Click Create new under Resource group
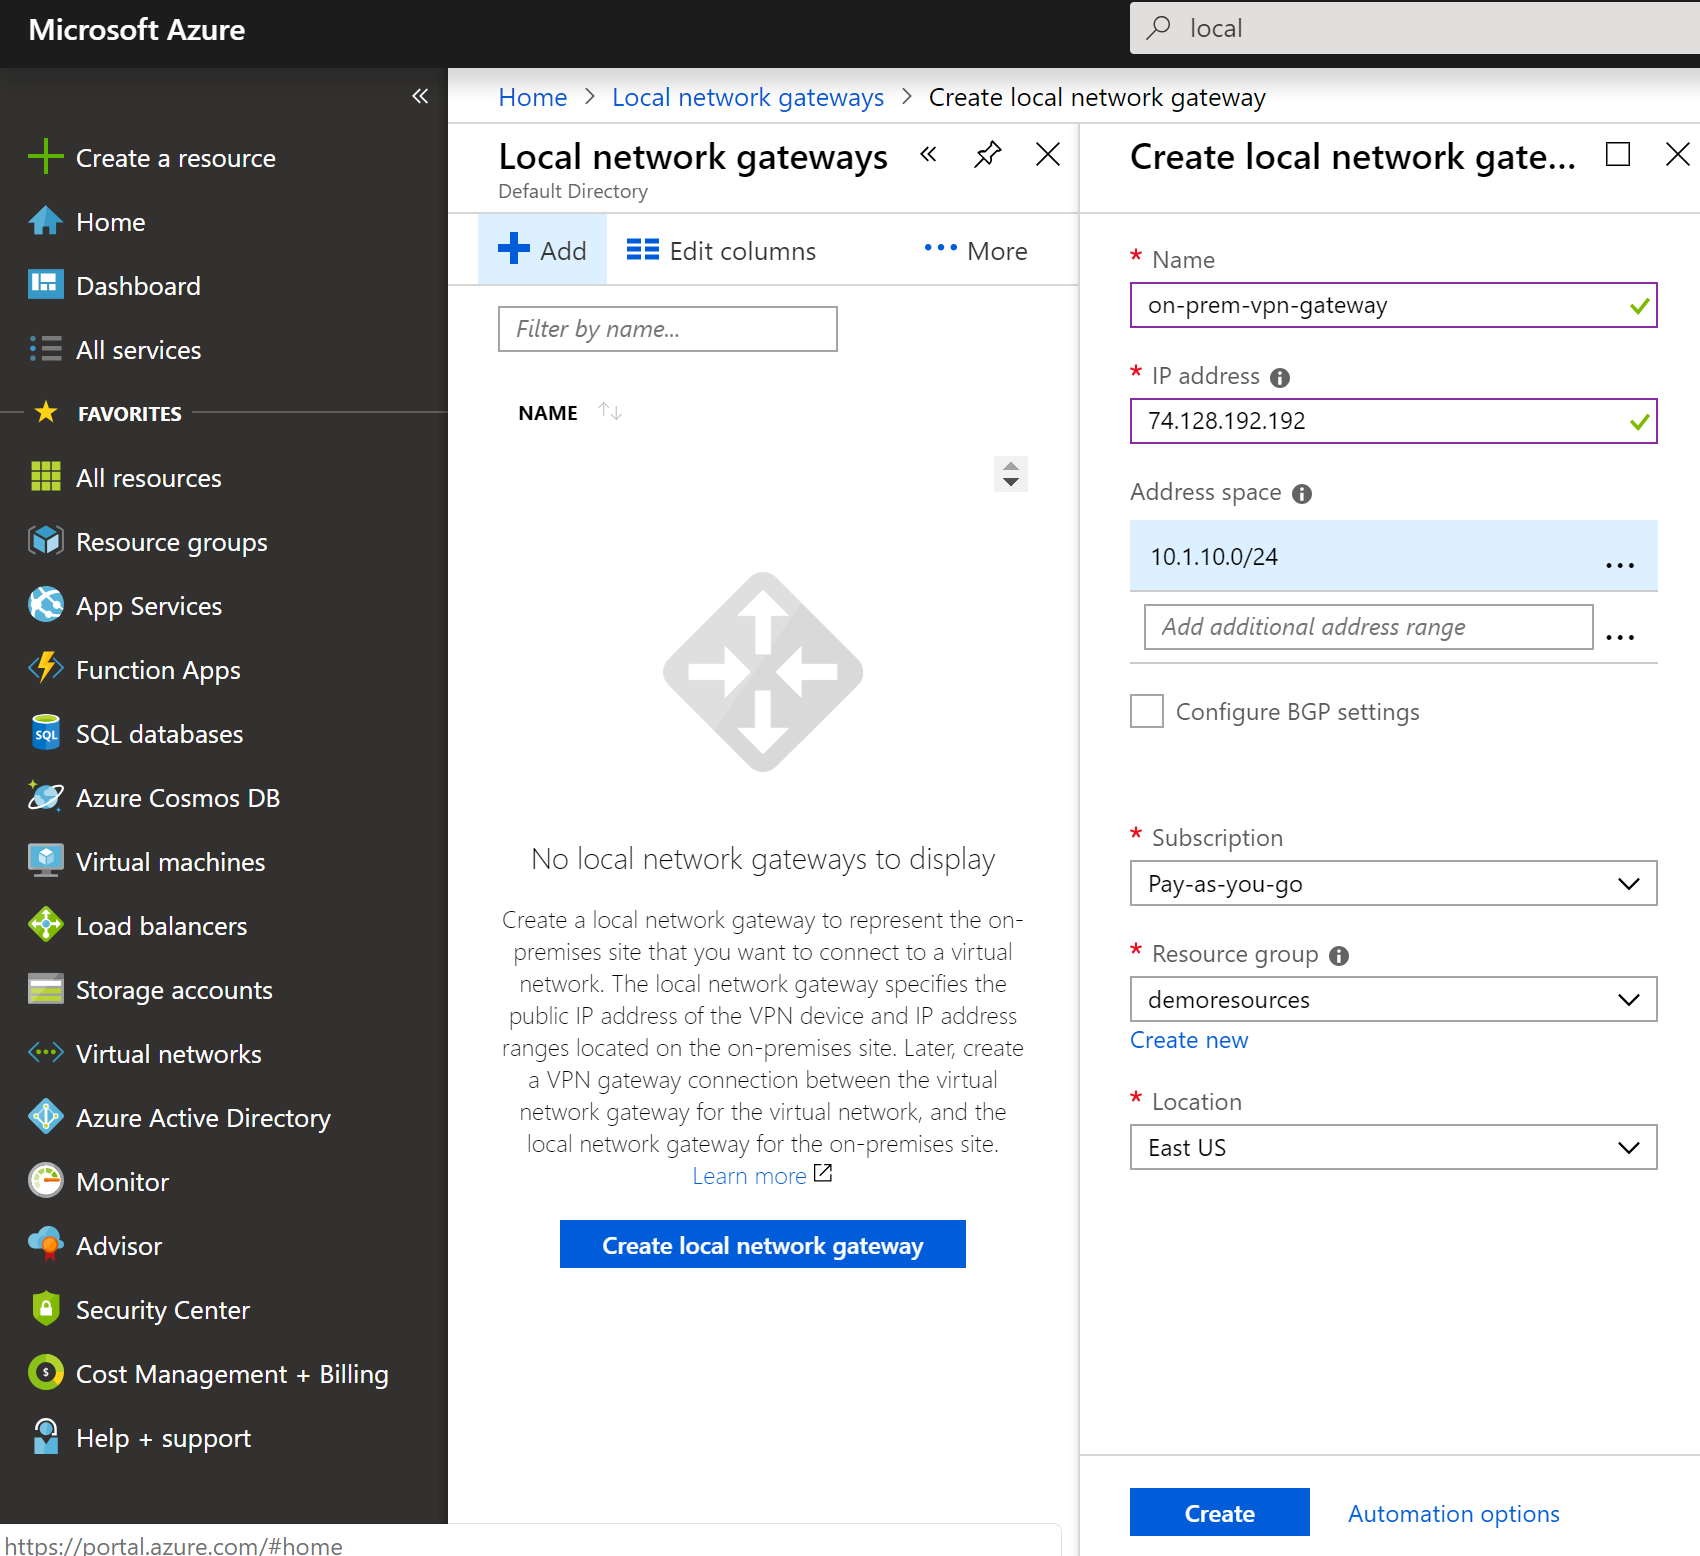 click(1188, 1040)
